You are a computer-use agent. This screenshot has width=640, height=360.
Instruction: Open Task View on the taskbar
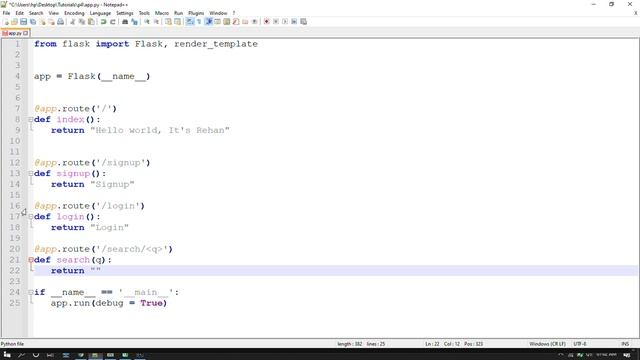coord(50,355)
